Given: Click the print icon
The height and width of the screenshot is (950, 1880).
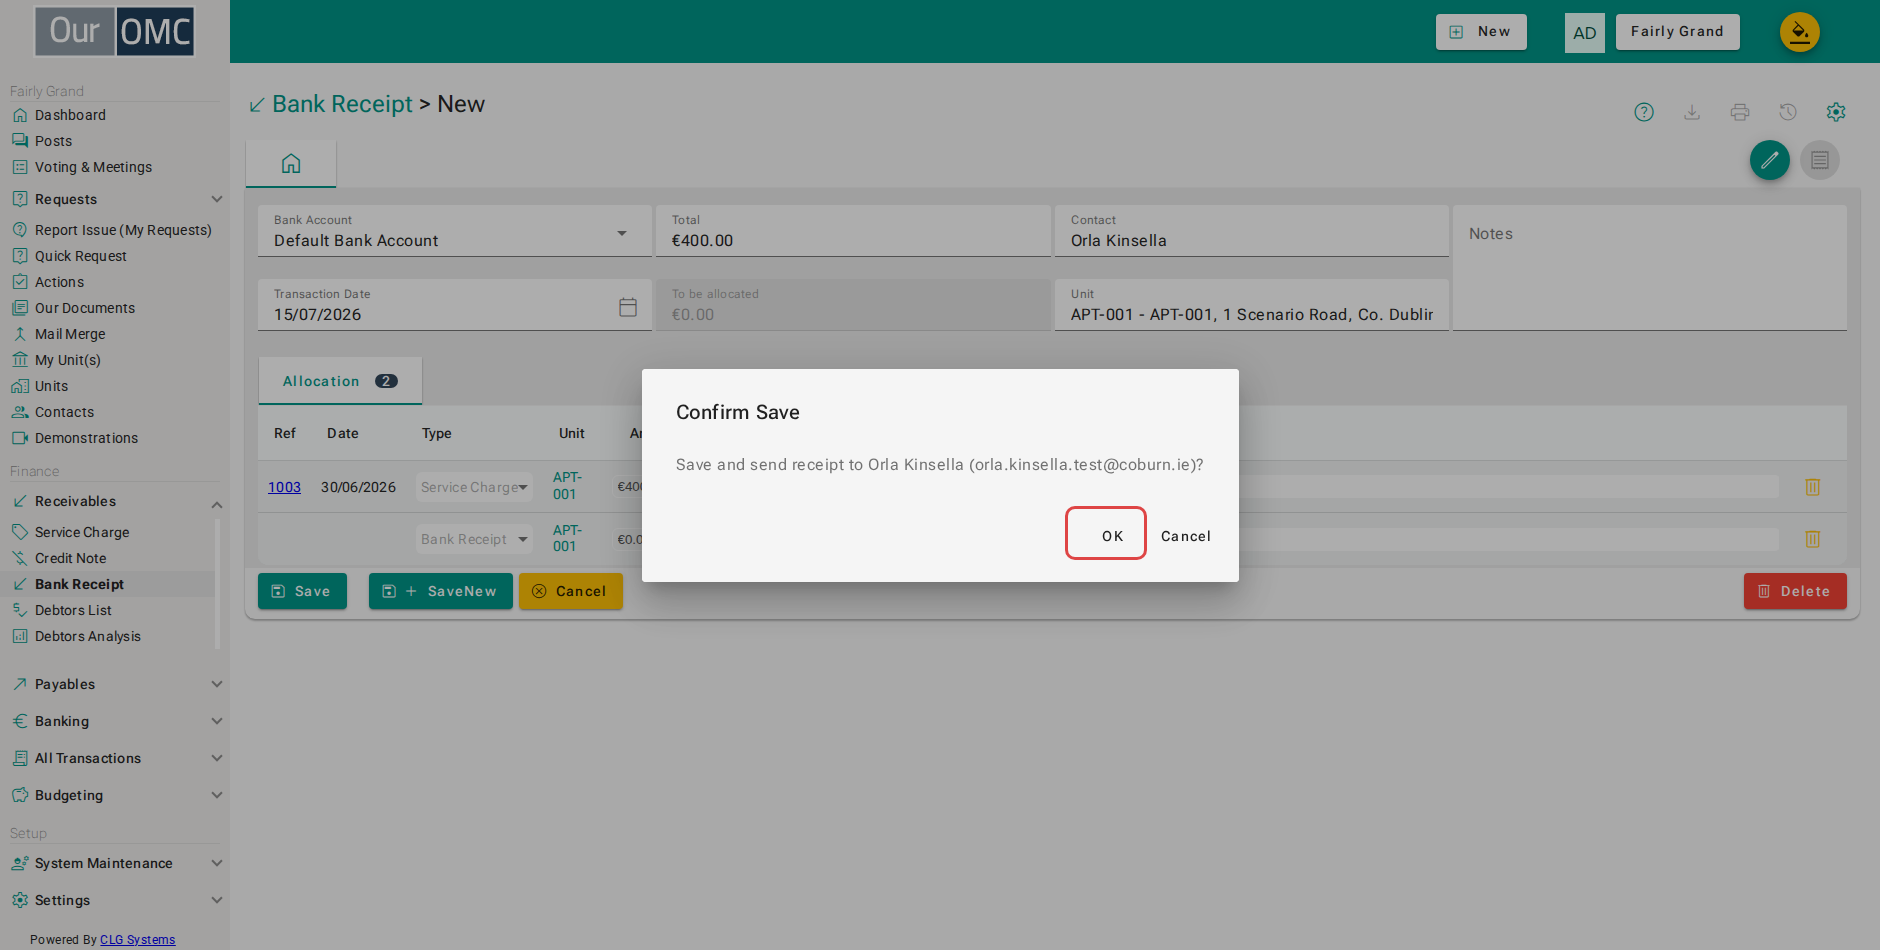Looking at the screenshot, I should 1740,112.
